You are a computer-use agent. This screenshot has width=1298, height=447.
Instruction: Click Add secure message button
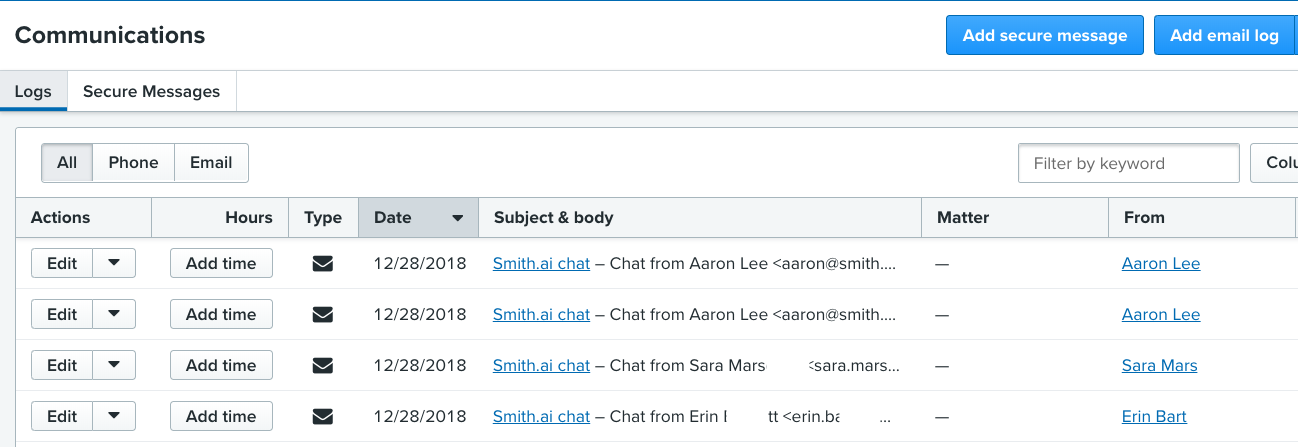(1044, 36)
